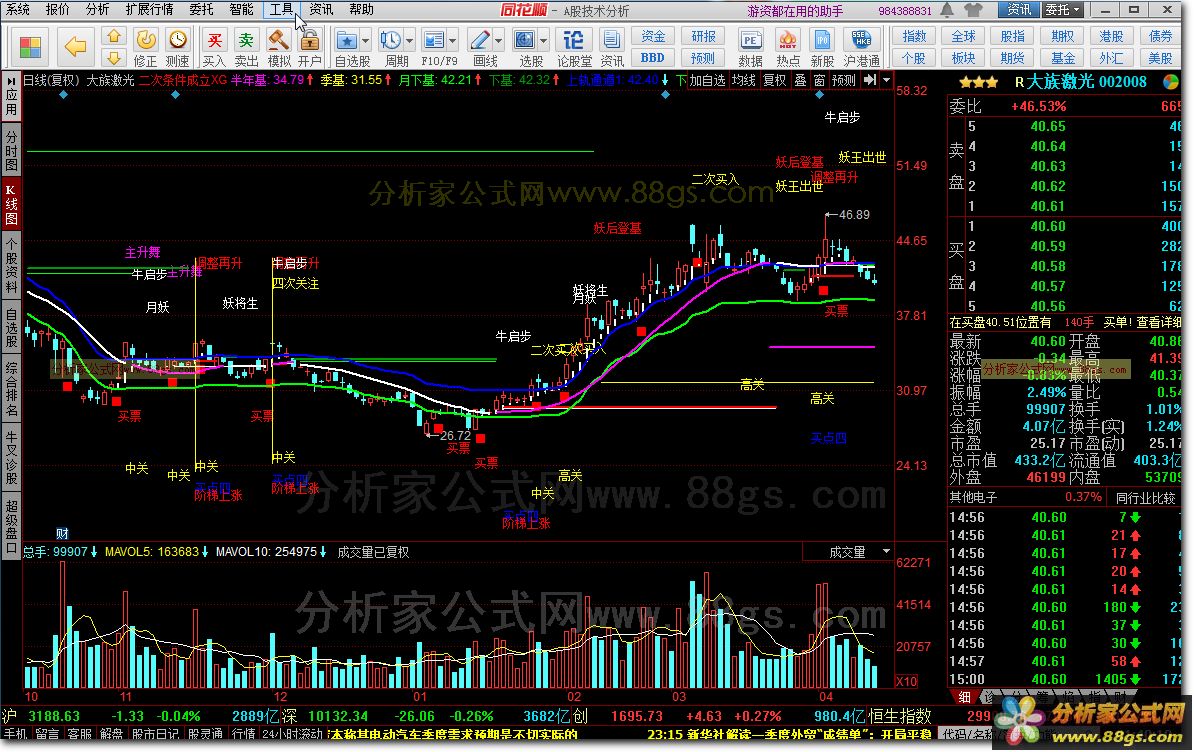Open the 系统 menu
This screenshot has height=752, width=1194.
pos(18,10)
